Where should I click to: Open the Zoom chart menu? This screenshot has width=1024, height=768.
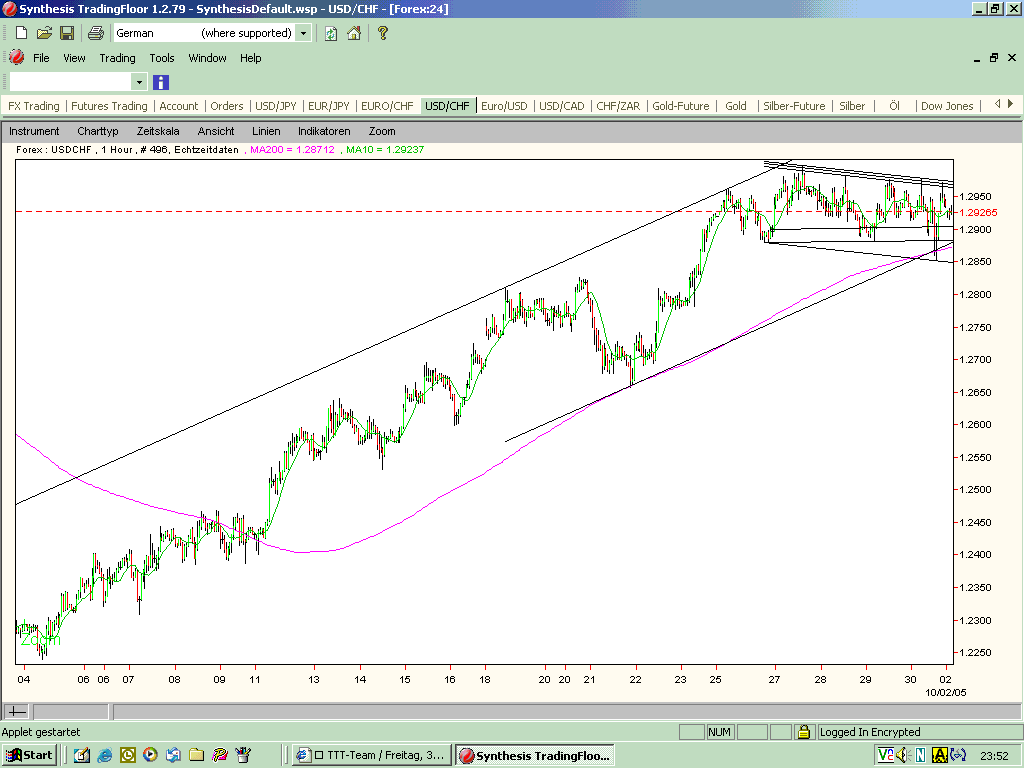[x=382, y=131]
